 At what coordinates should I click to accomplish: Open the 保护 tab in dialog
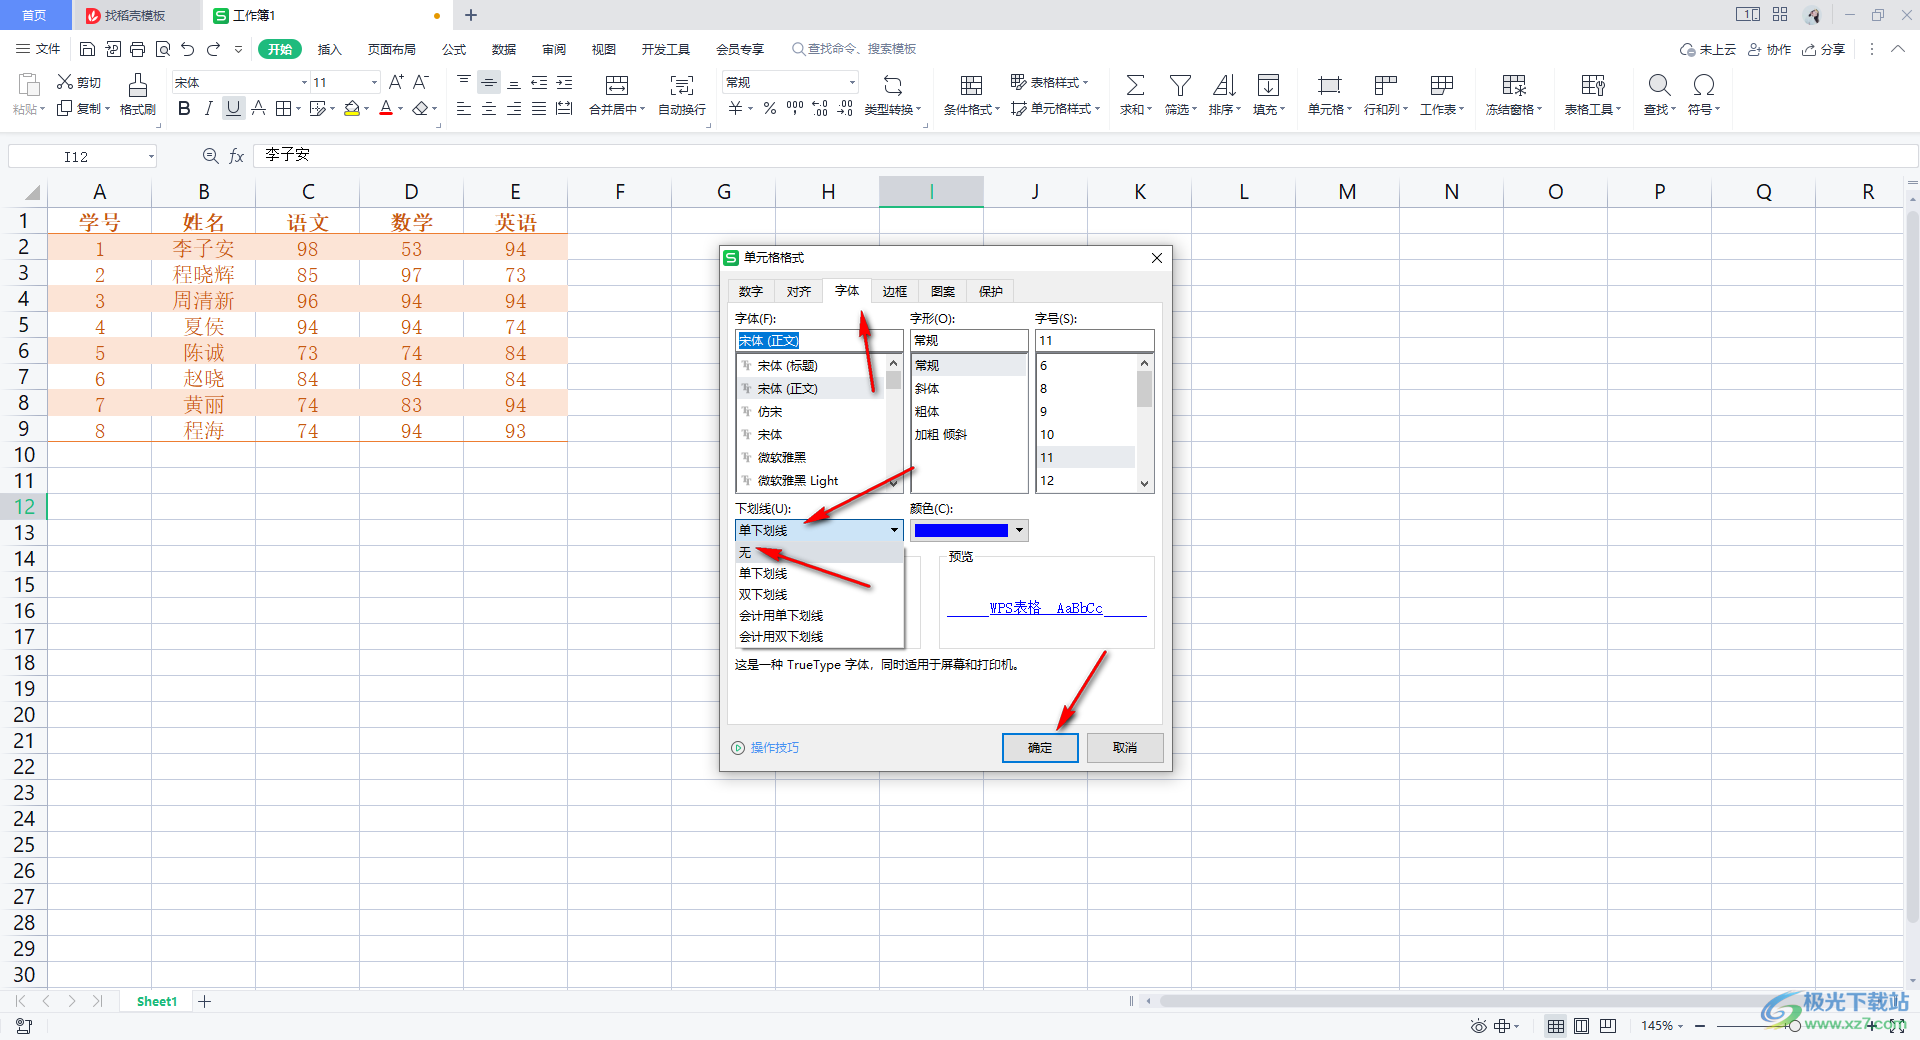coord(991,291)
